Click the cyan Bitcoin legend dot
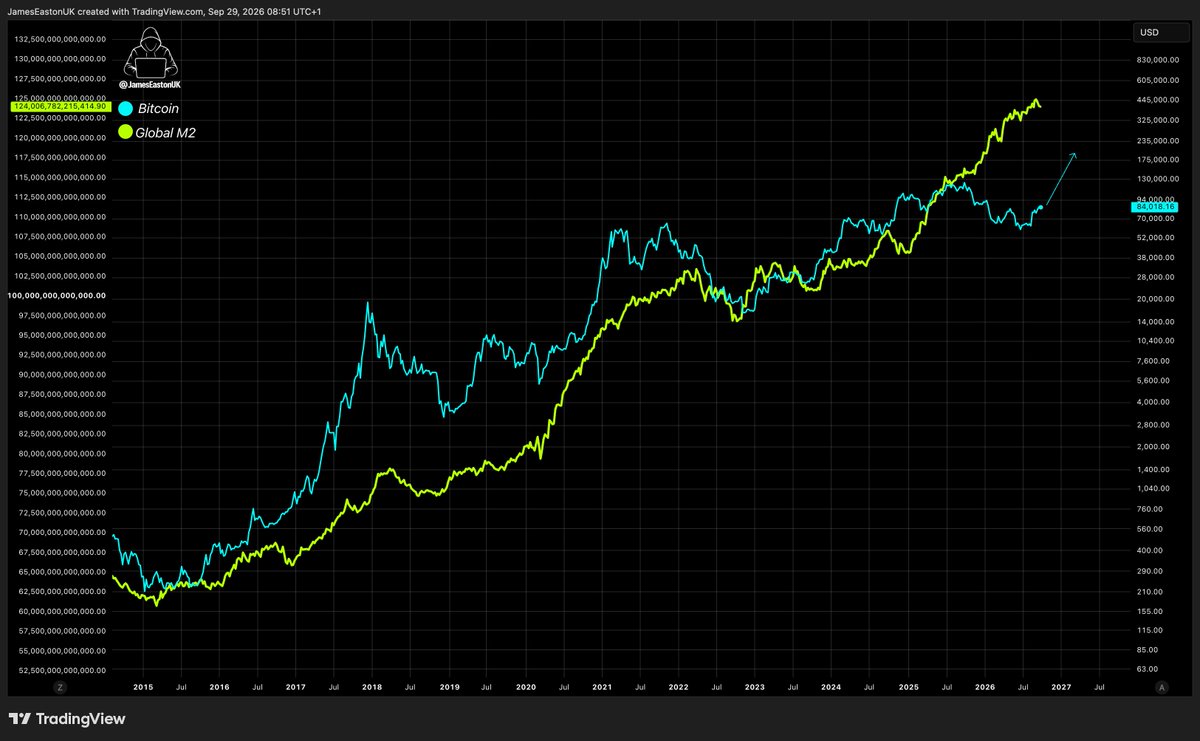This screenshot has height=741, width=1200. [x=126, y=108]
